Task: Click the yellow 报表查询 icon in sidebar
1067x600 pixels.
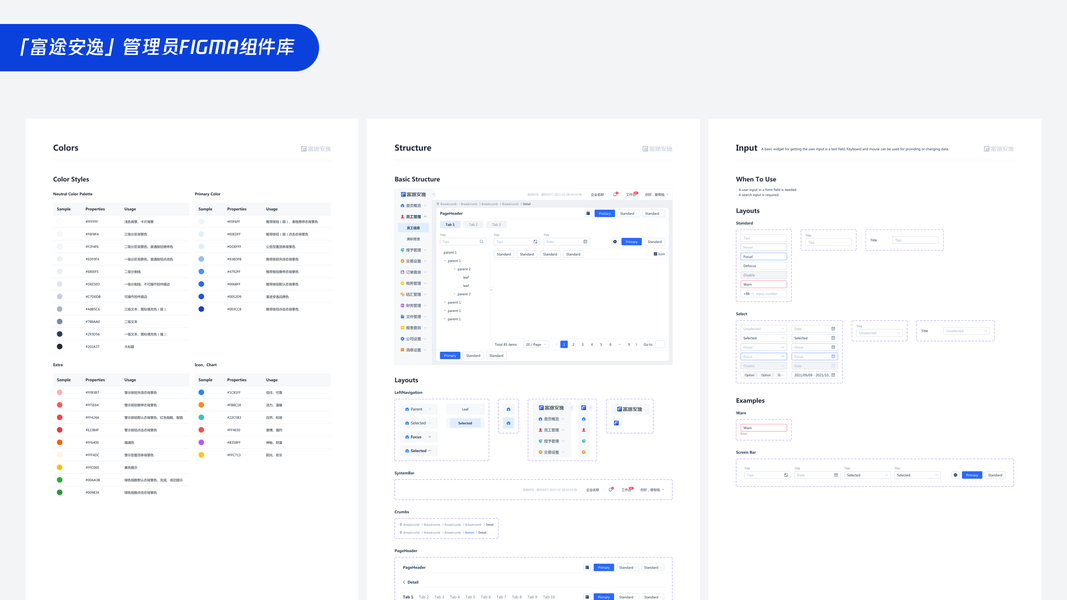Action: (x=402, y=327)
